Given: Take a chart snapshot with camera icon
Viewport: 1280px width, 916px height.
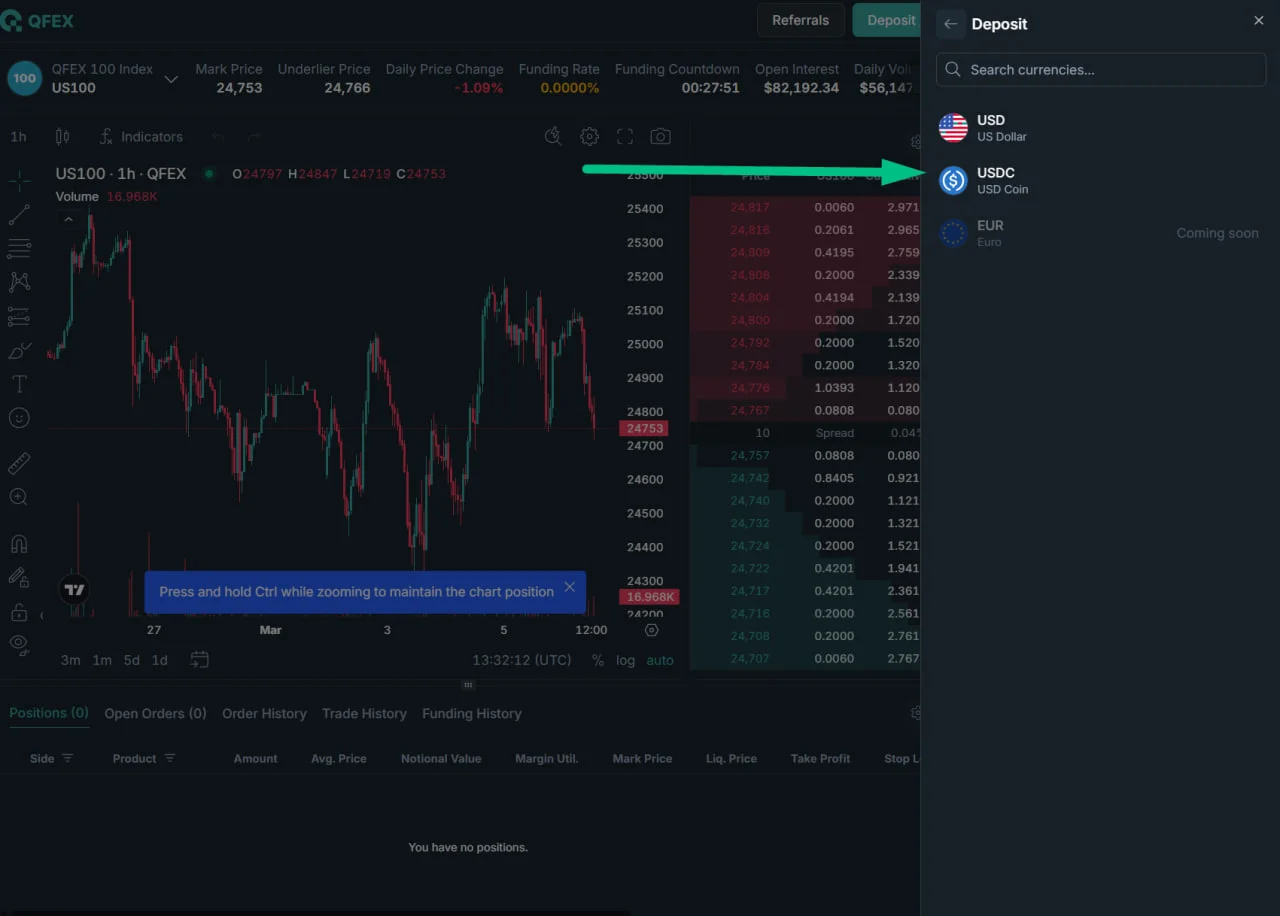Looking at the screenshot, I should [660, 137].
